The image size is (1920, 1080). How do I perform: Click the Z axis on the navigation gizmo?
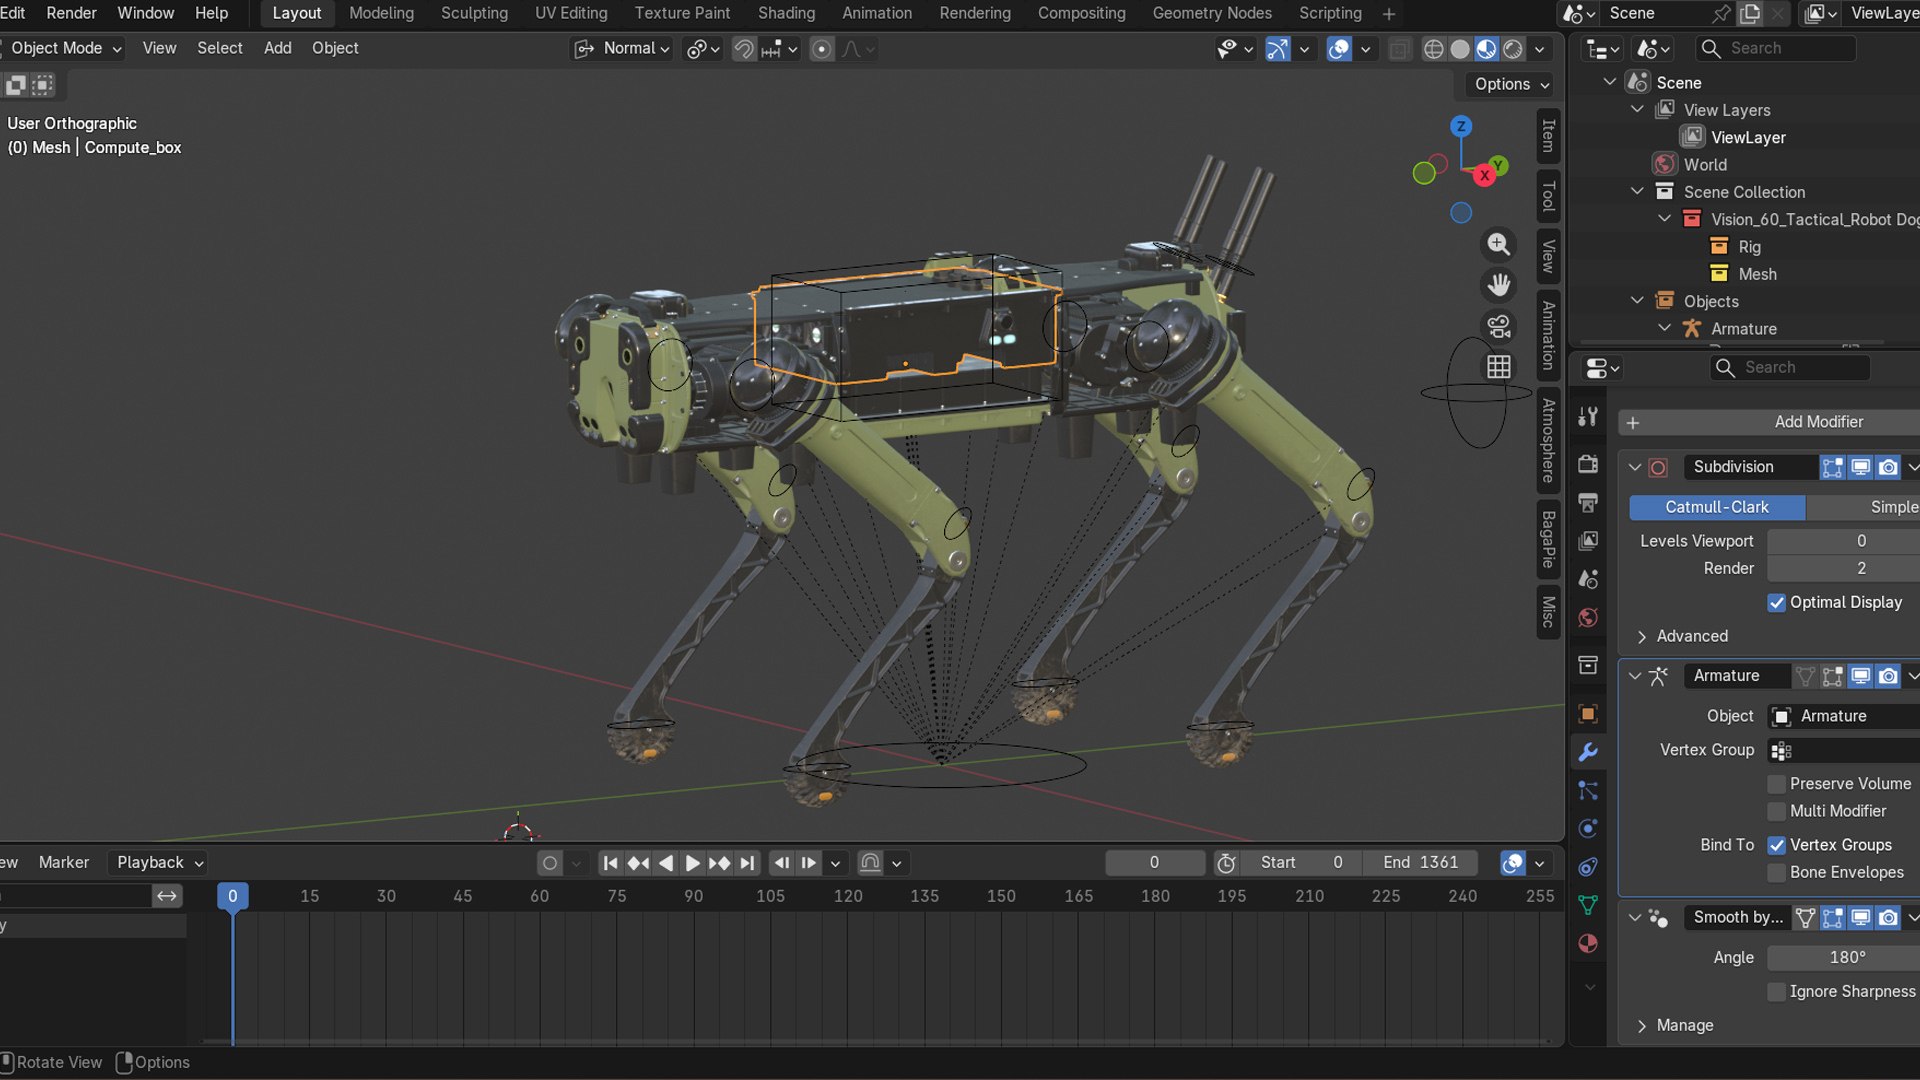coord(1461,126)
